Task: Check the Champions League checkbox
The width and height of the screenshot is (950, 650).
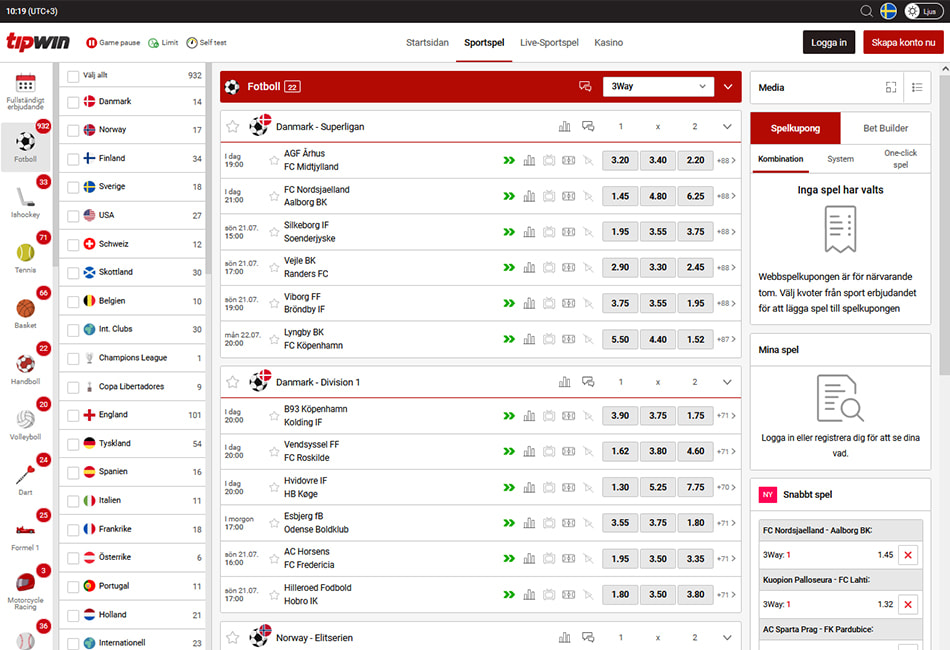Action: coord(73,359)
